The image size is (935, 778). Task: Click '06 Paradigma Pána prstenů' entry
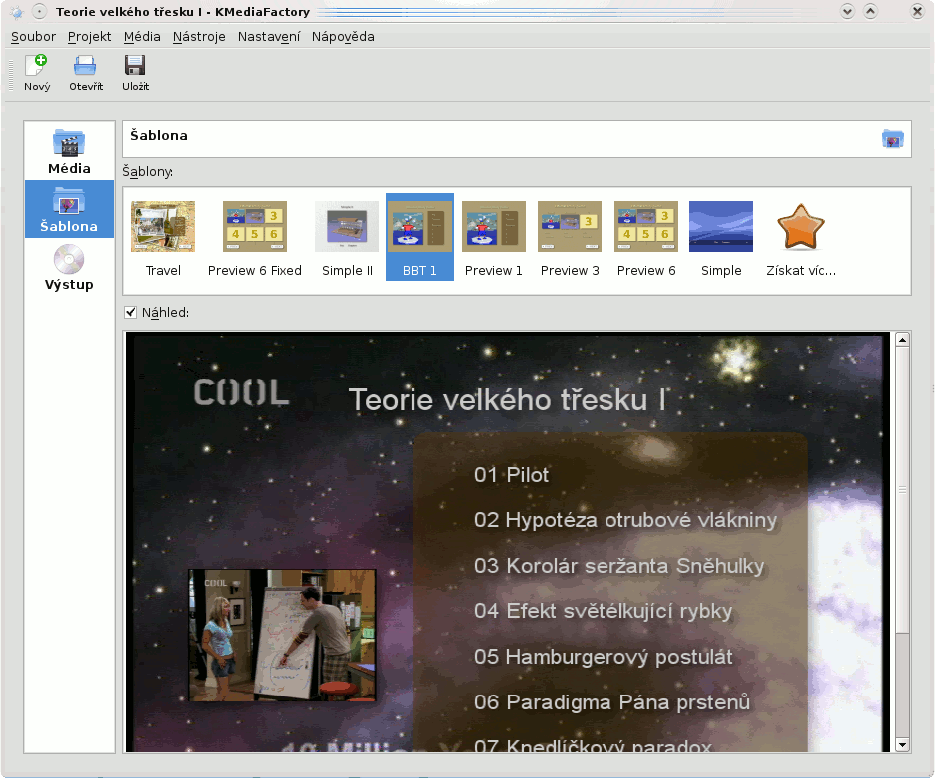tap(612, 702)
